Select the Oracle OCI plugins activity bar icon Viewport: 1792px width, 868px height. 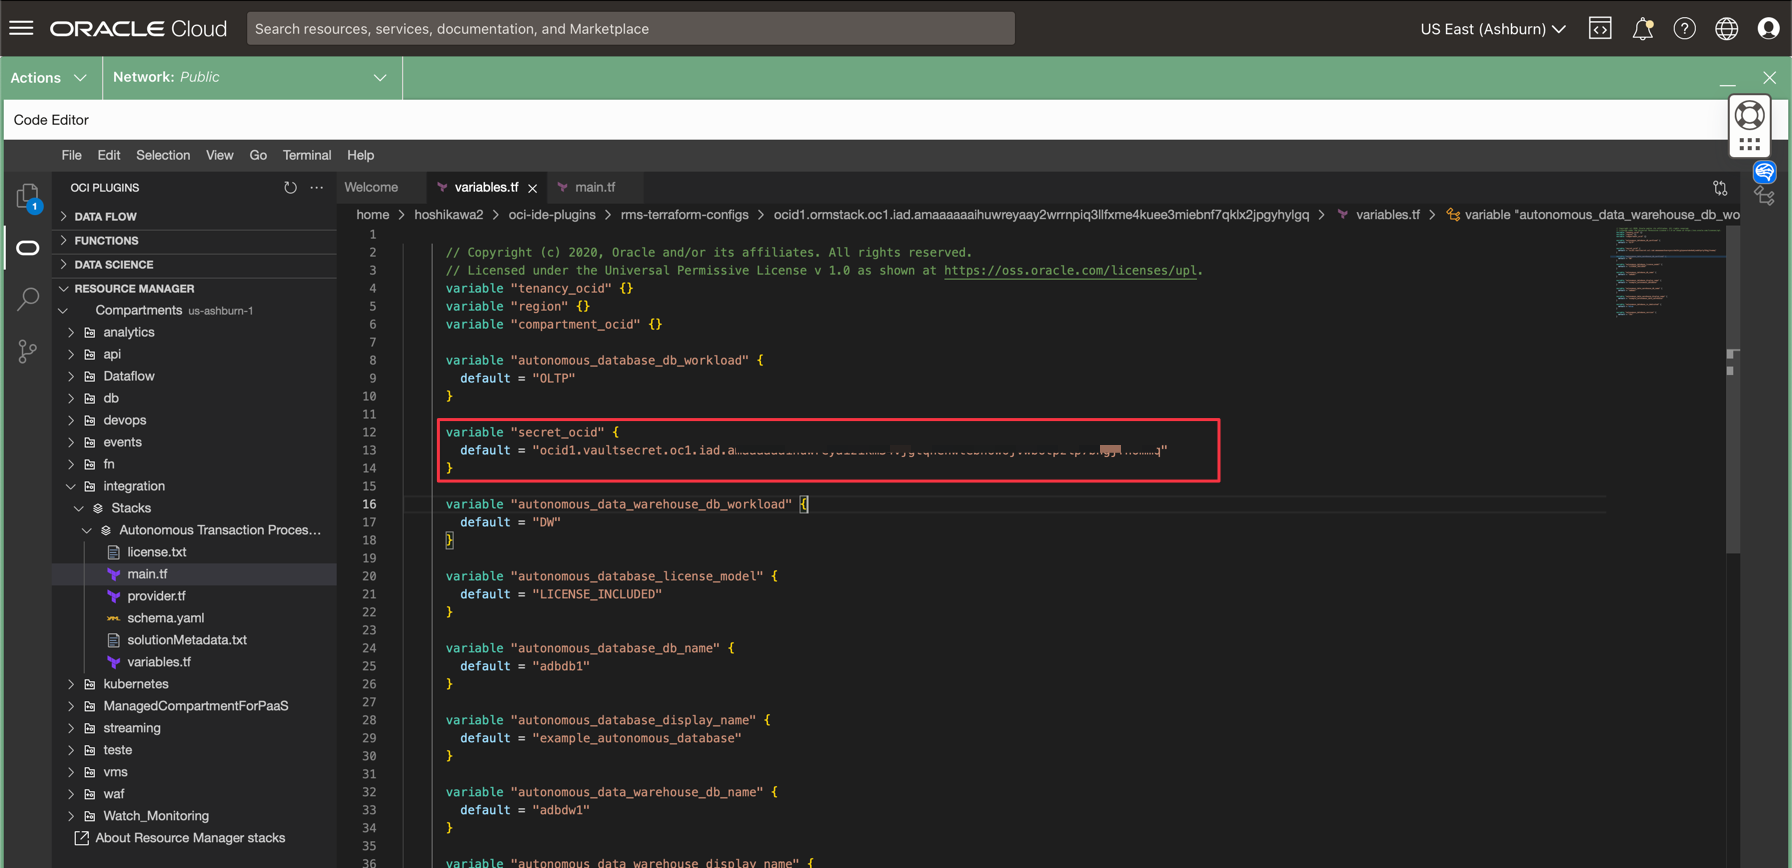point(28,248)
